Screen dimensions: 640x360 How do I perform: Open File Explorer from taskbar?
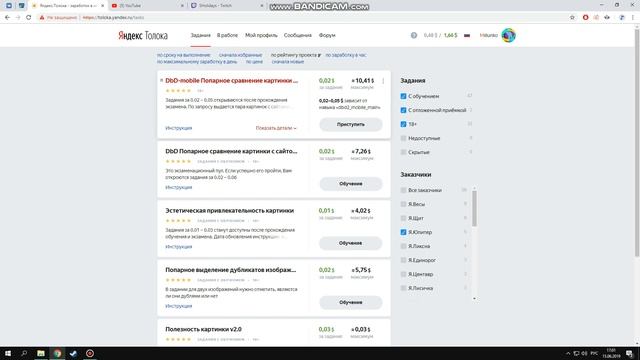[41, 353]
